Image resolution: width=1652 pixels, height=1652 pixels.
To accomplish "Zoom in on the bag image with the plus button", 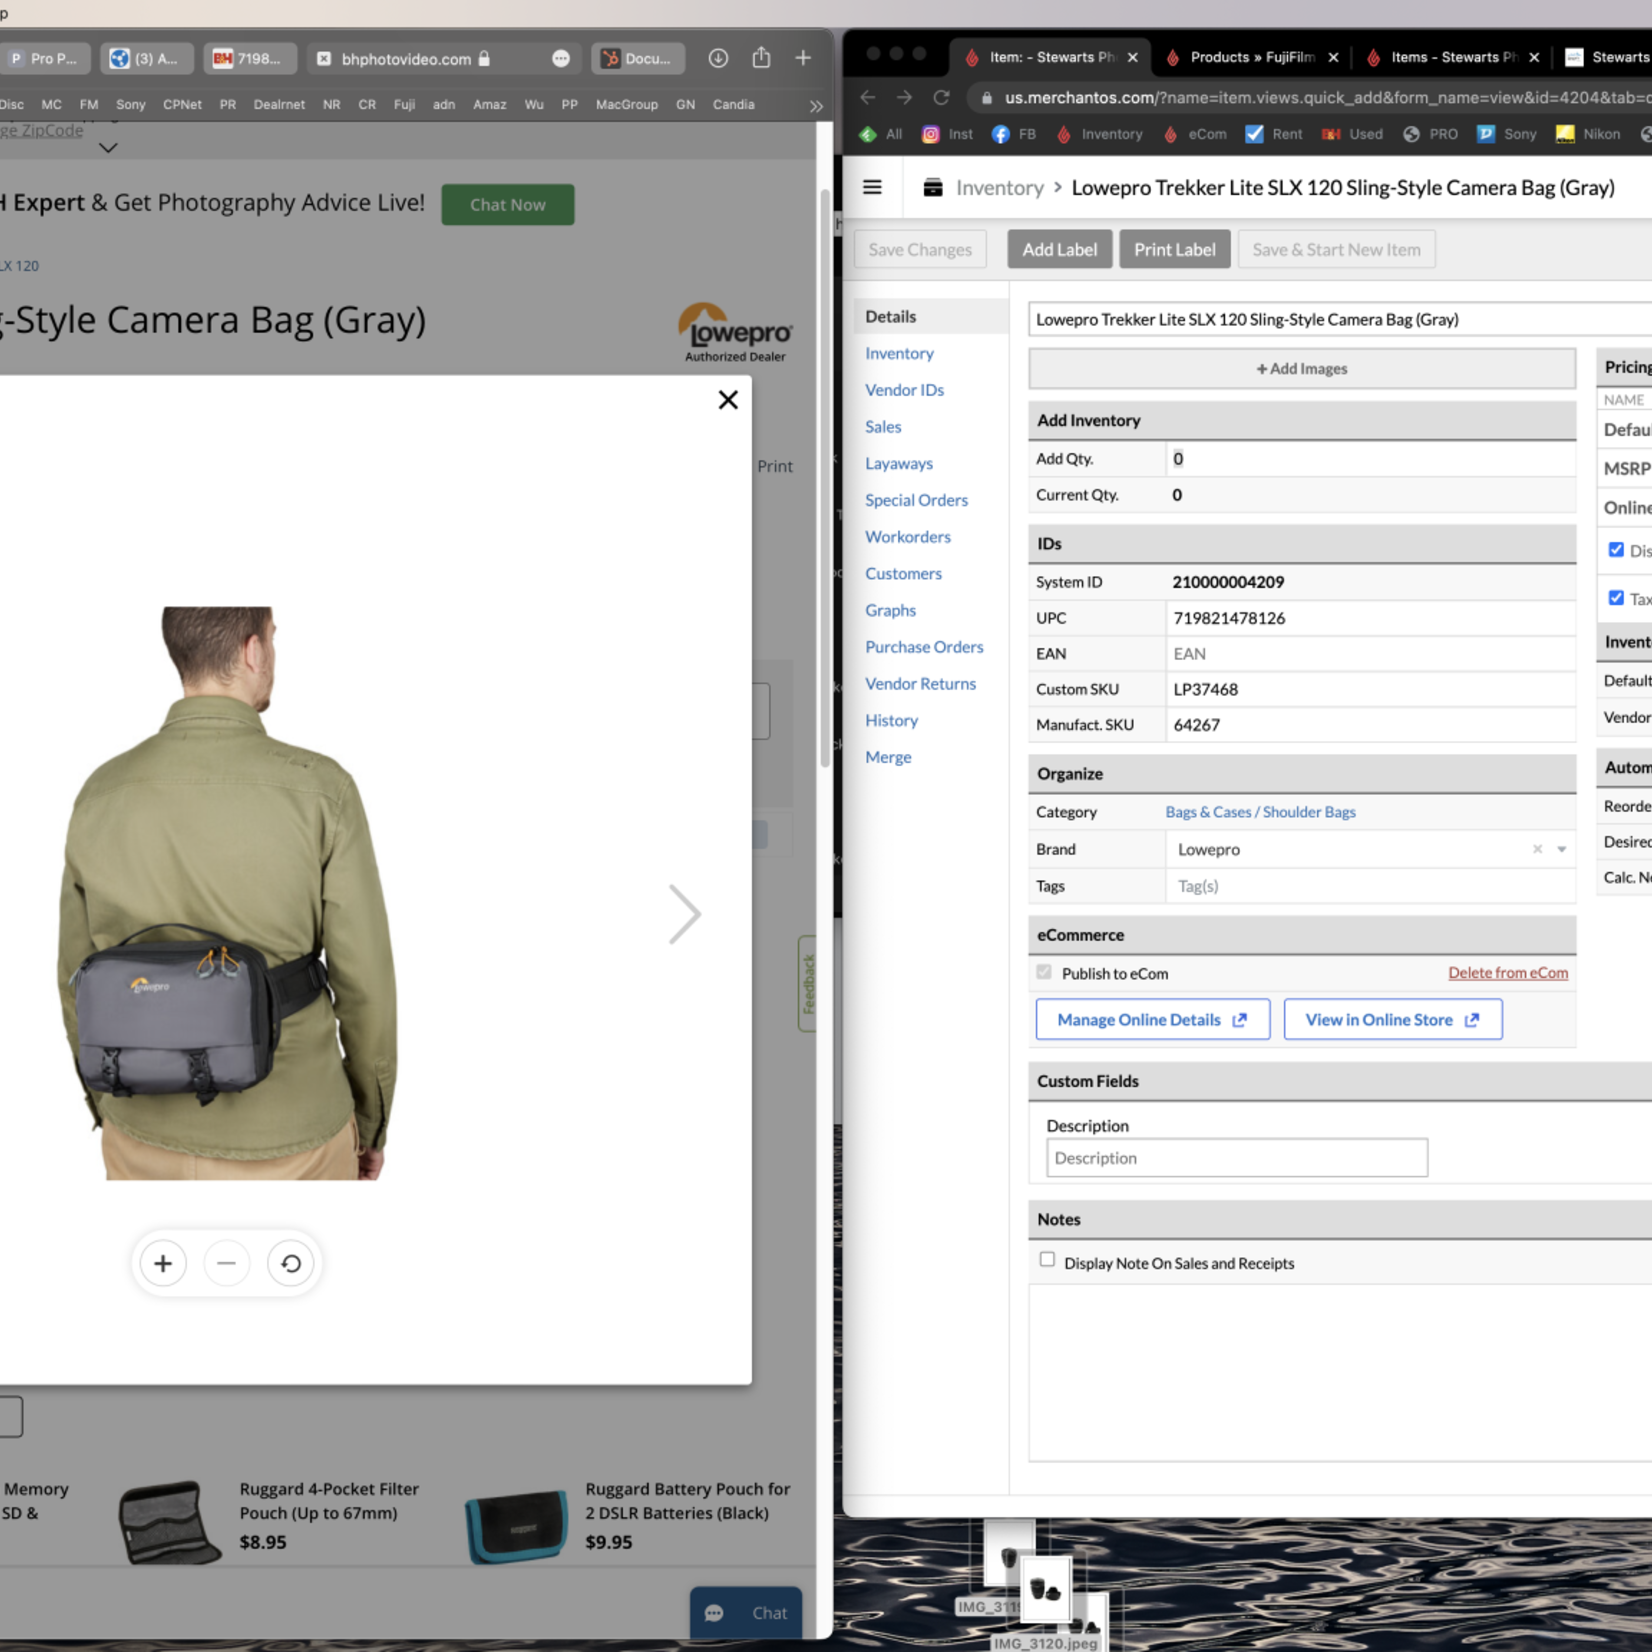I will pyautogui.click(x=163, y=1263).
